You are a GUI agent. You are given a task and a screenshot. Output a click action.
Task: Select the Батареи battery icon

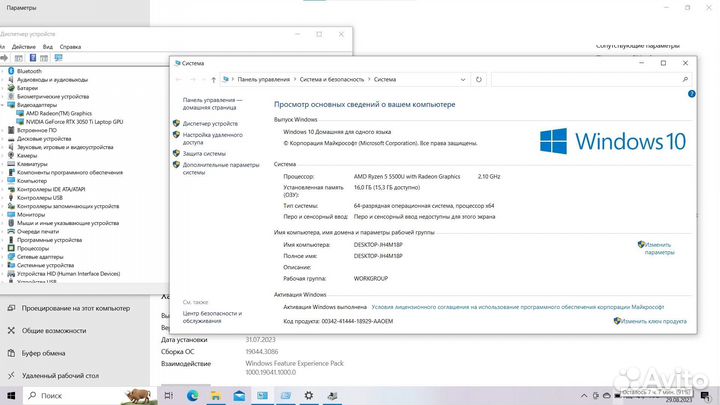[x=11, y=88]
